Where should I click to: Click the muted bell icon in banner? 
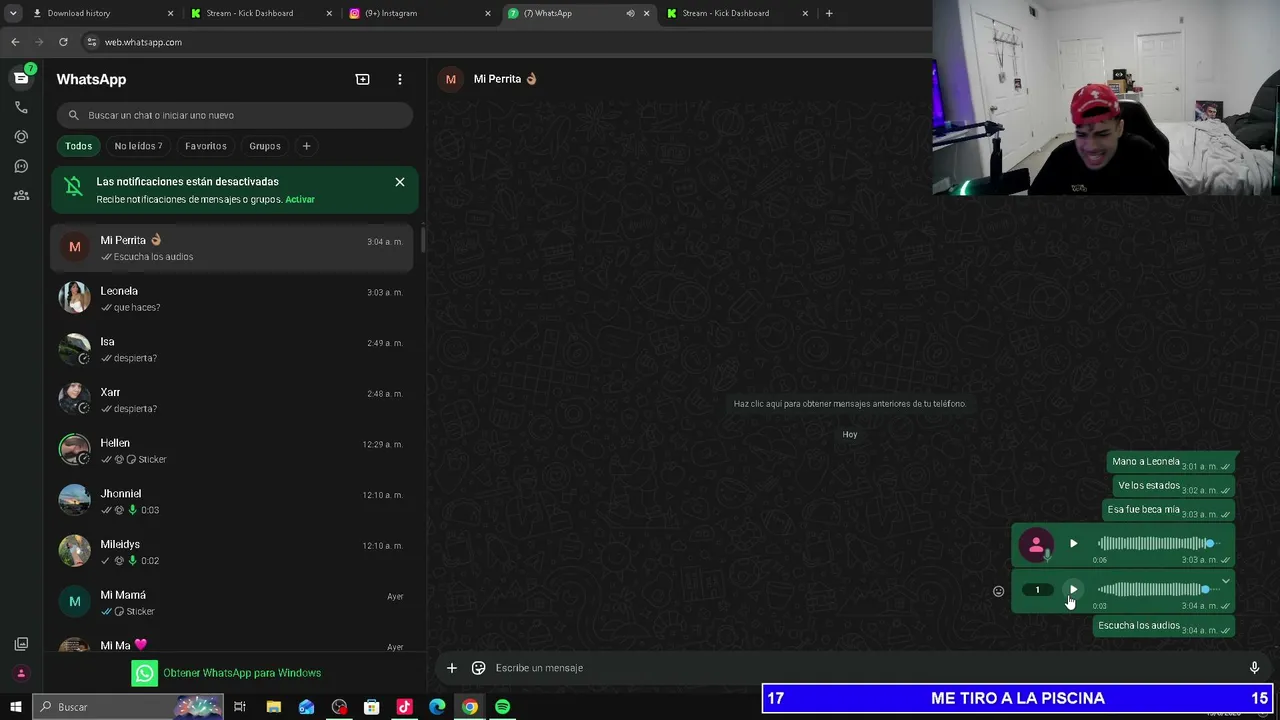point(73,187)
